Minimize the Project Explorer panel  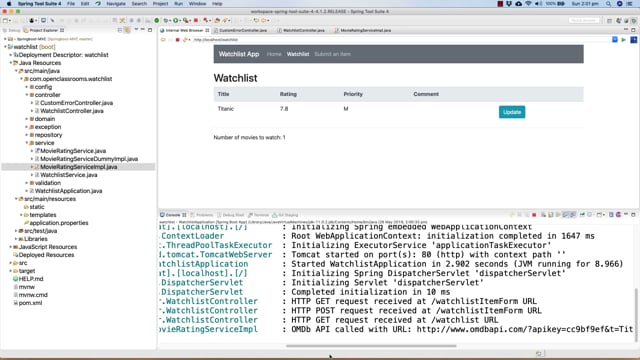click(143, 30)
